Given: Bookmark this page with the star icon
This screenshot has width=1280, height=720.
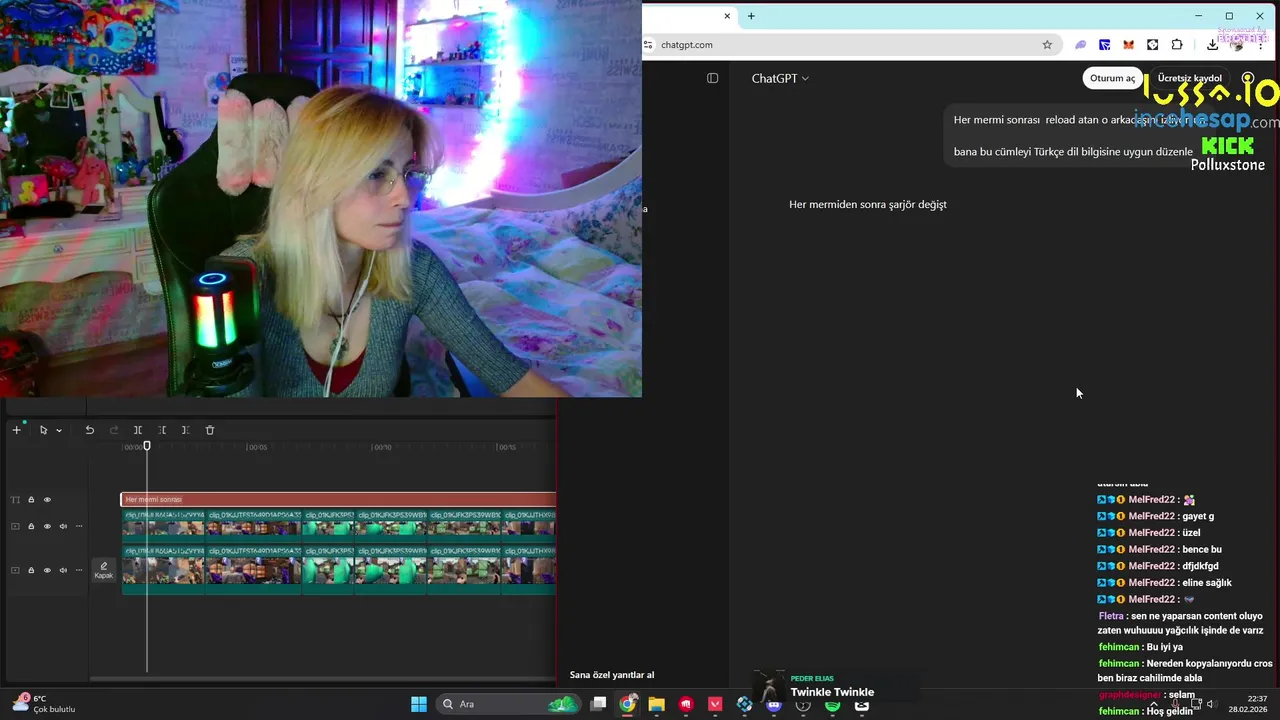Looking at the screenshot, I should pyautogui.click(x=1047, y=44).
